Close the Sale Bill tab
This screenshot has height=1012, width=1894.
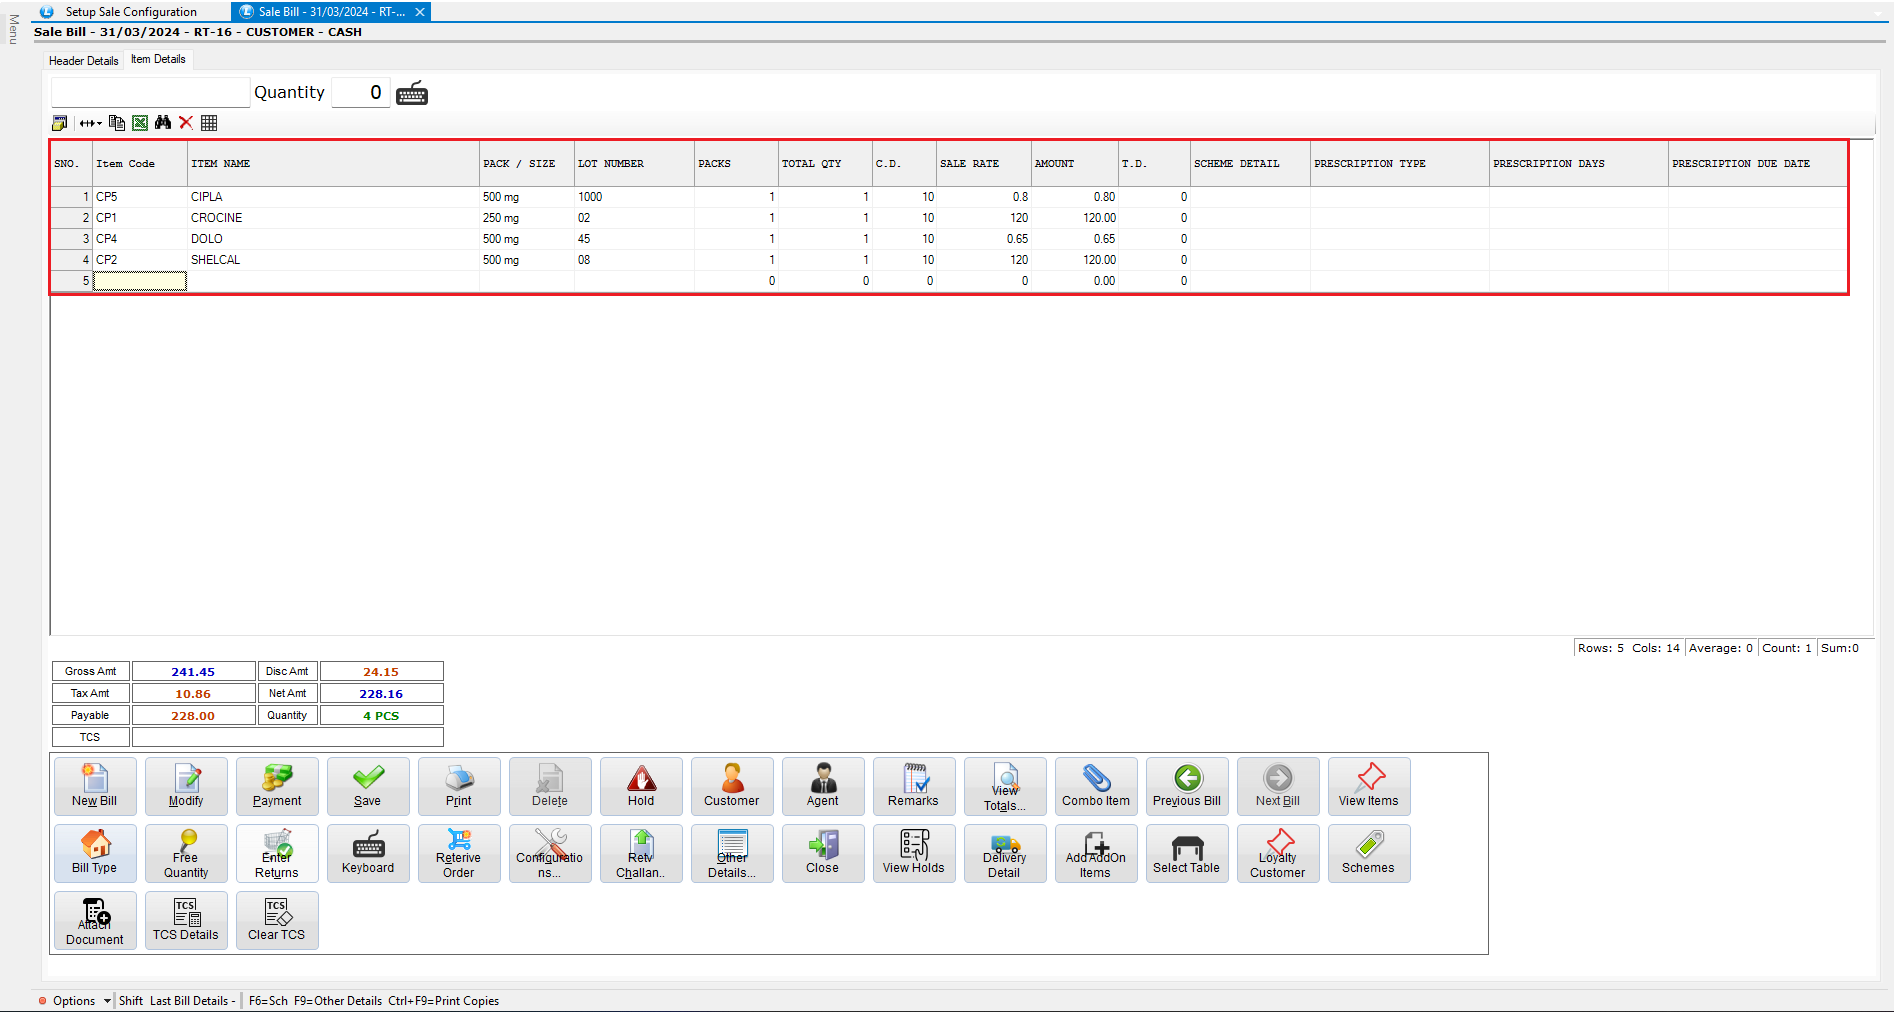420,12
